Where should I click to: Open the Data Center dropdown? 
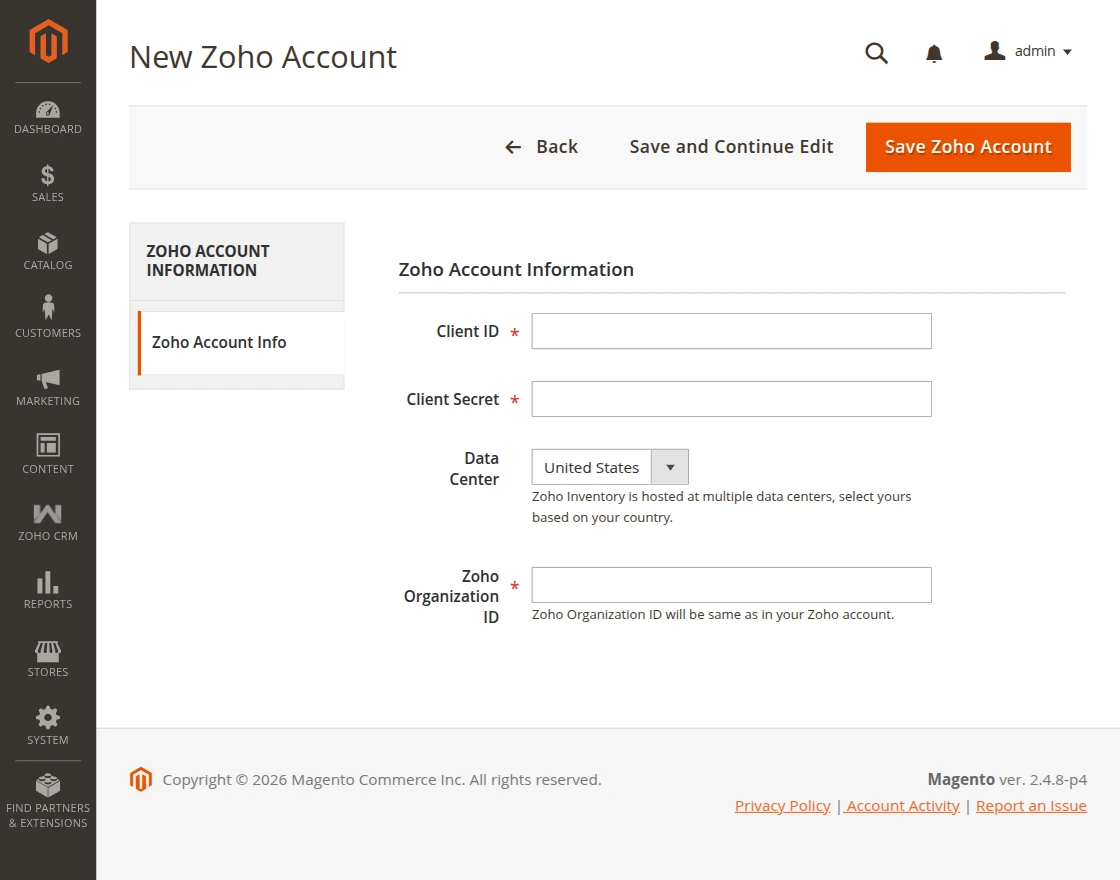point(610,468)
